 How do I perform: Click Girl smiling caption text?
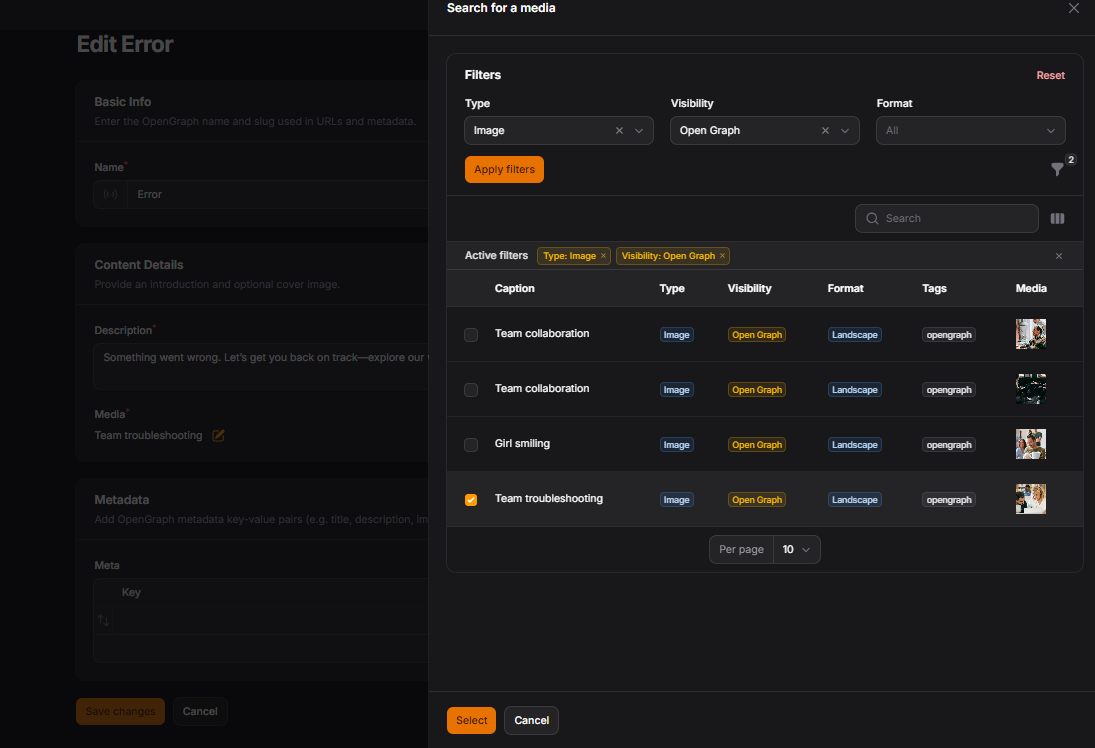click(522, 443)
